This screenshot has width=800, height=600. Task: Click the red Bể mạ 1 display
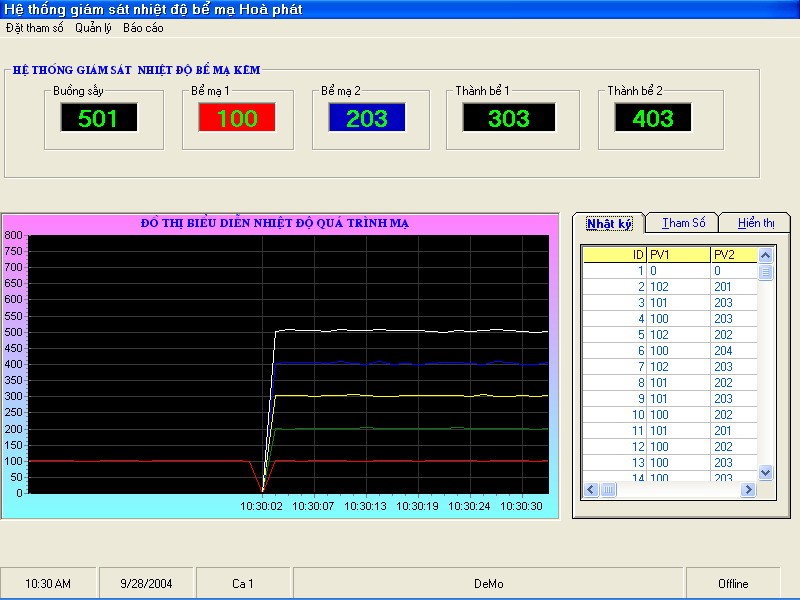[237, 118]
